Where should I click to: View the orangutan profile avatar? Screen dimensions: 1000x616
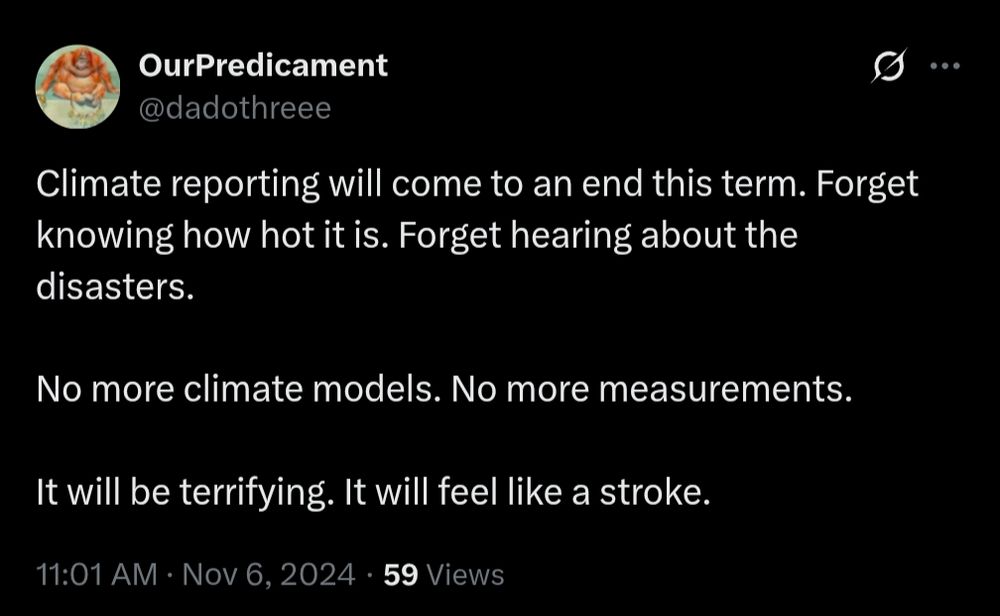(78, 86)
